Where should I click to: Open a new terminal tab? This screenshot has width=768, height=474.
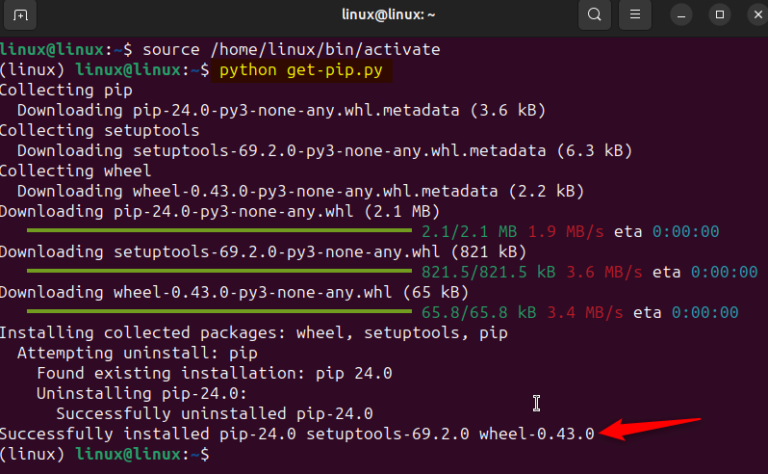pos(21,15)
